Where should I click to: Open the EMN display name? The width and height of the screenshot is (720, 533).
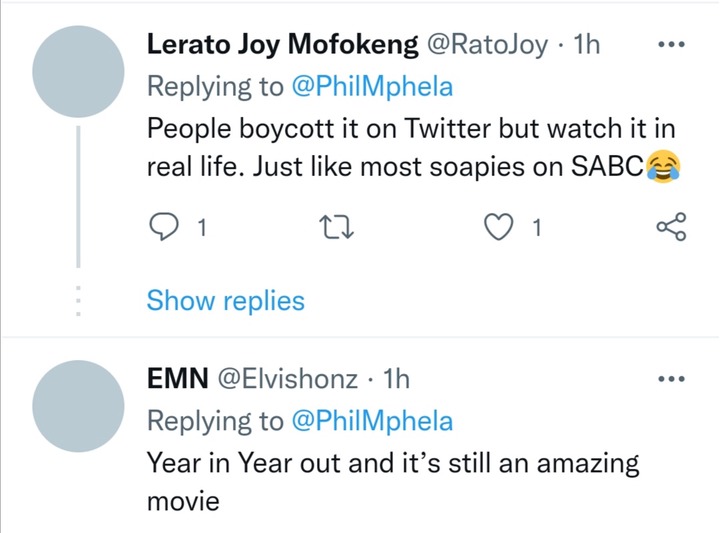click(x=178, y=379)
